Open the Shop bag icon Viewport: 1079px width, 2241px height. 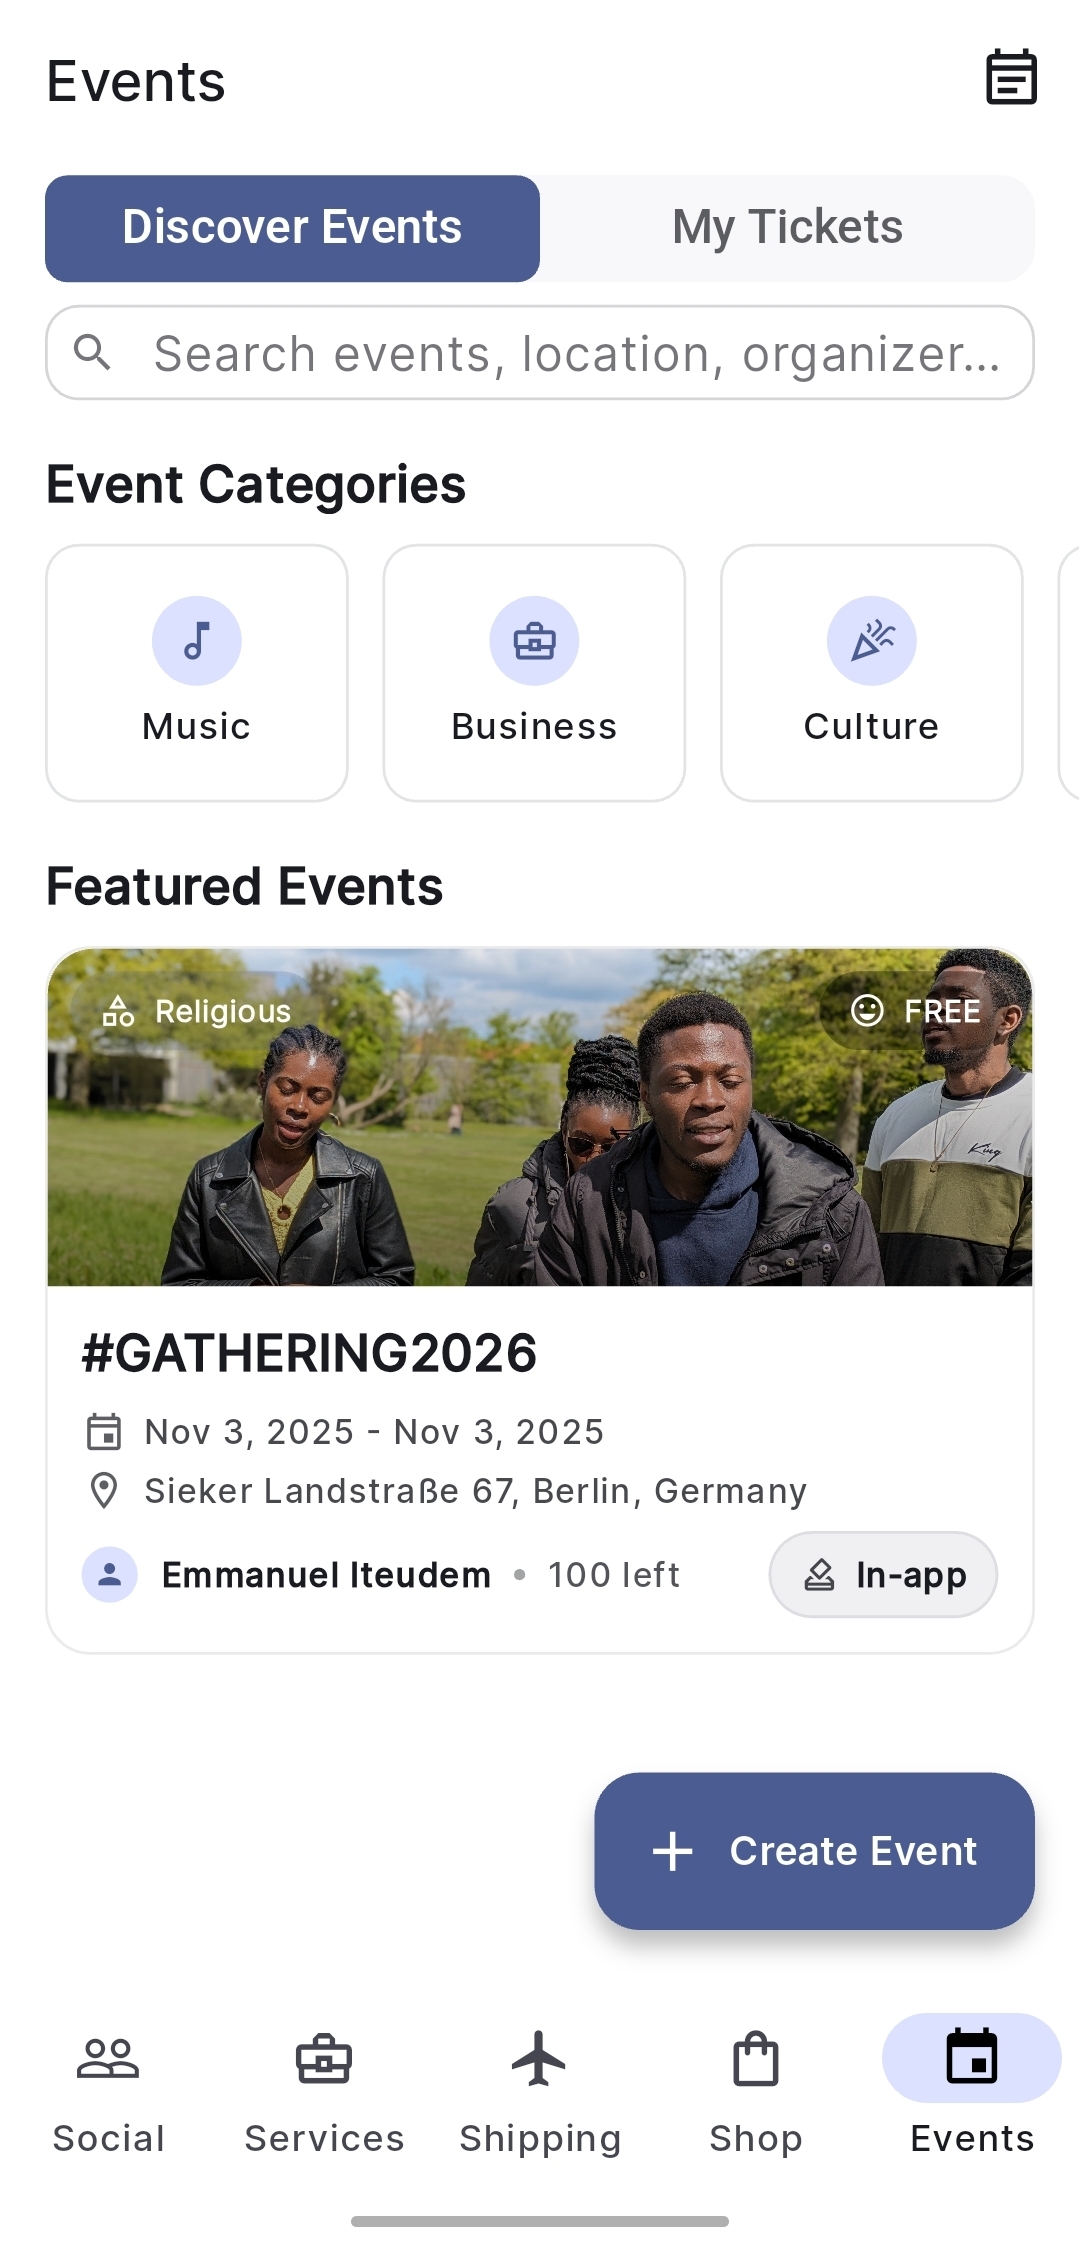coord(755,2060)
